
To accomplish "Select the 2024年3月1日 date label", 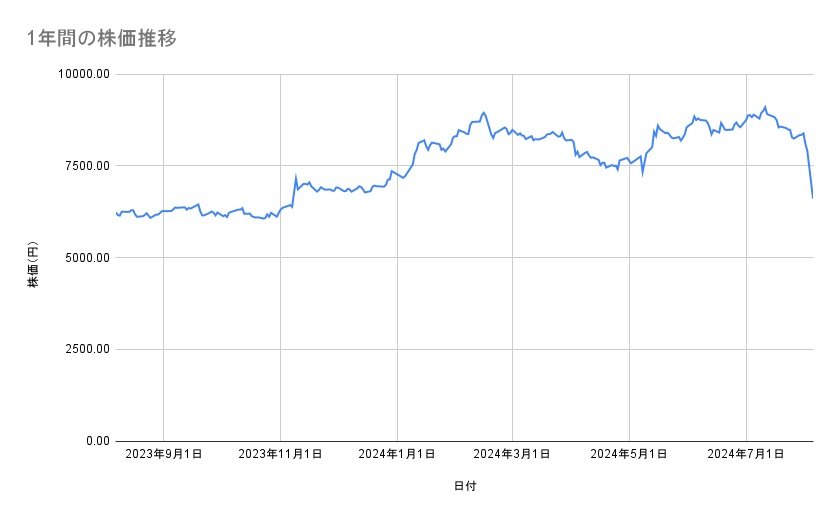I will coord(513,454).
